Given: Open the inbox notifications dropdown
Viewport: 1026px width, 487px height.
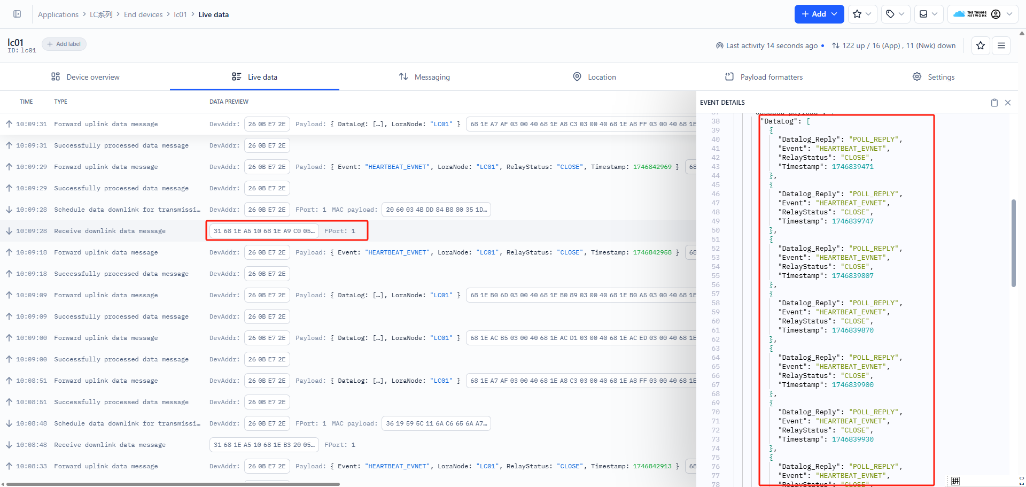Looking at the screenshot, I should point(928,14).
